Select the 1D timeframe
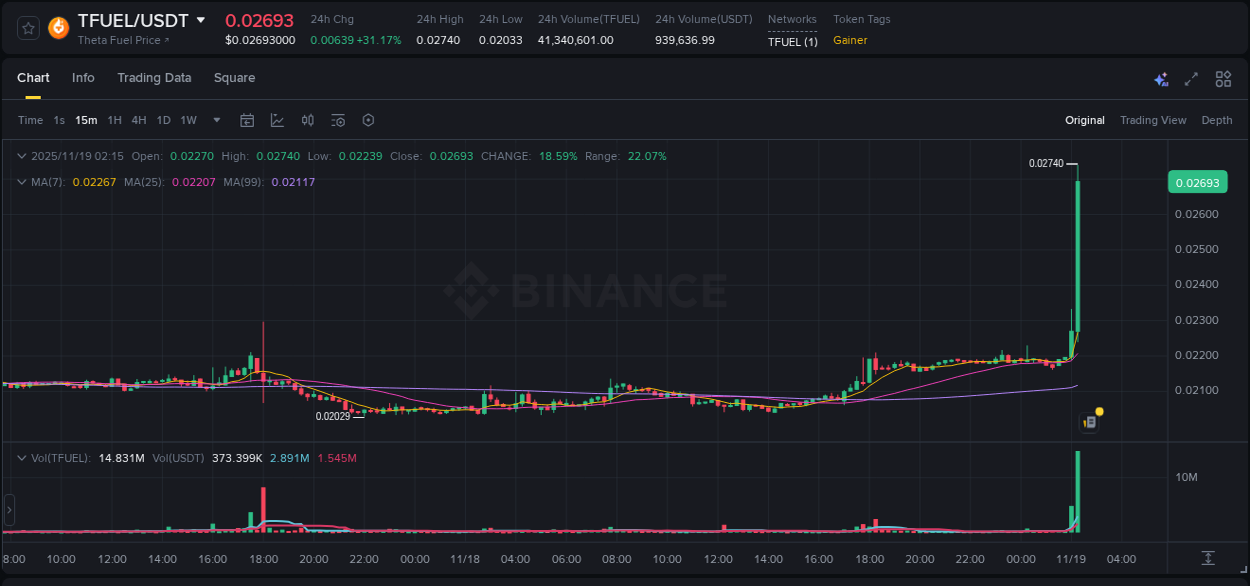Viewport: 1250px width, 586px height. point(163,120)
